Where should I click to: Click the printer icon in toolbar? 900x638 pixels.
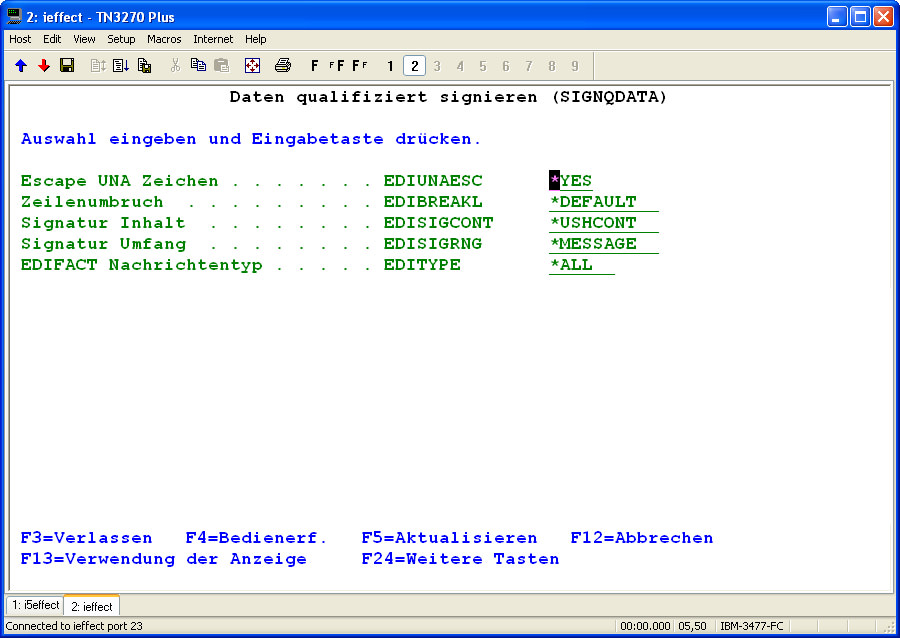point(283,66)
